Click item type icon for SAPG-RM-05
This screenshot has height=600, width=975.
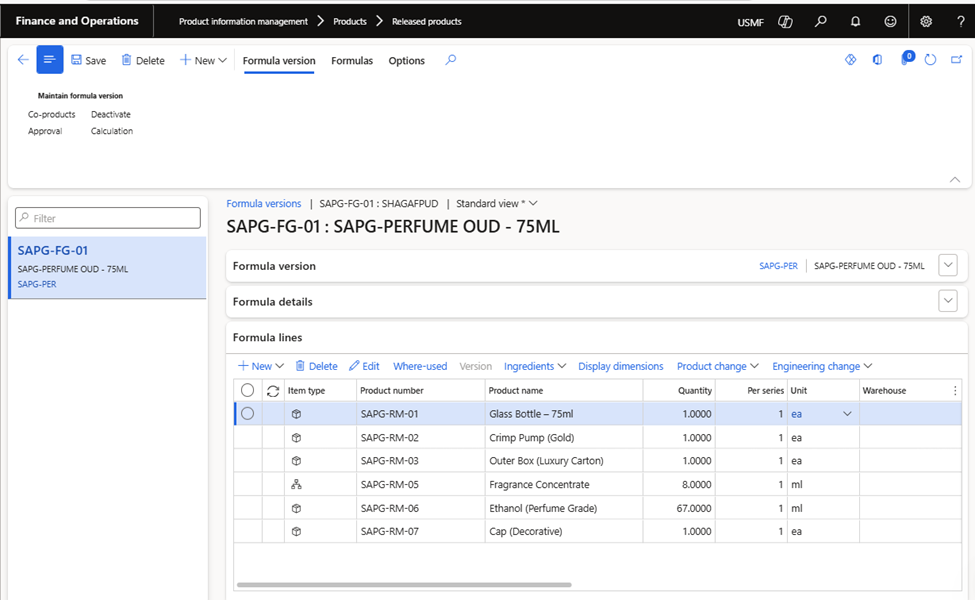point(297,484)
